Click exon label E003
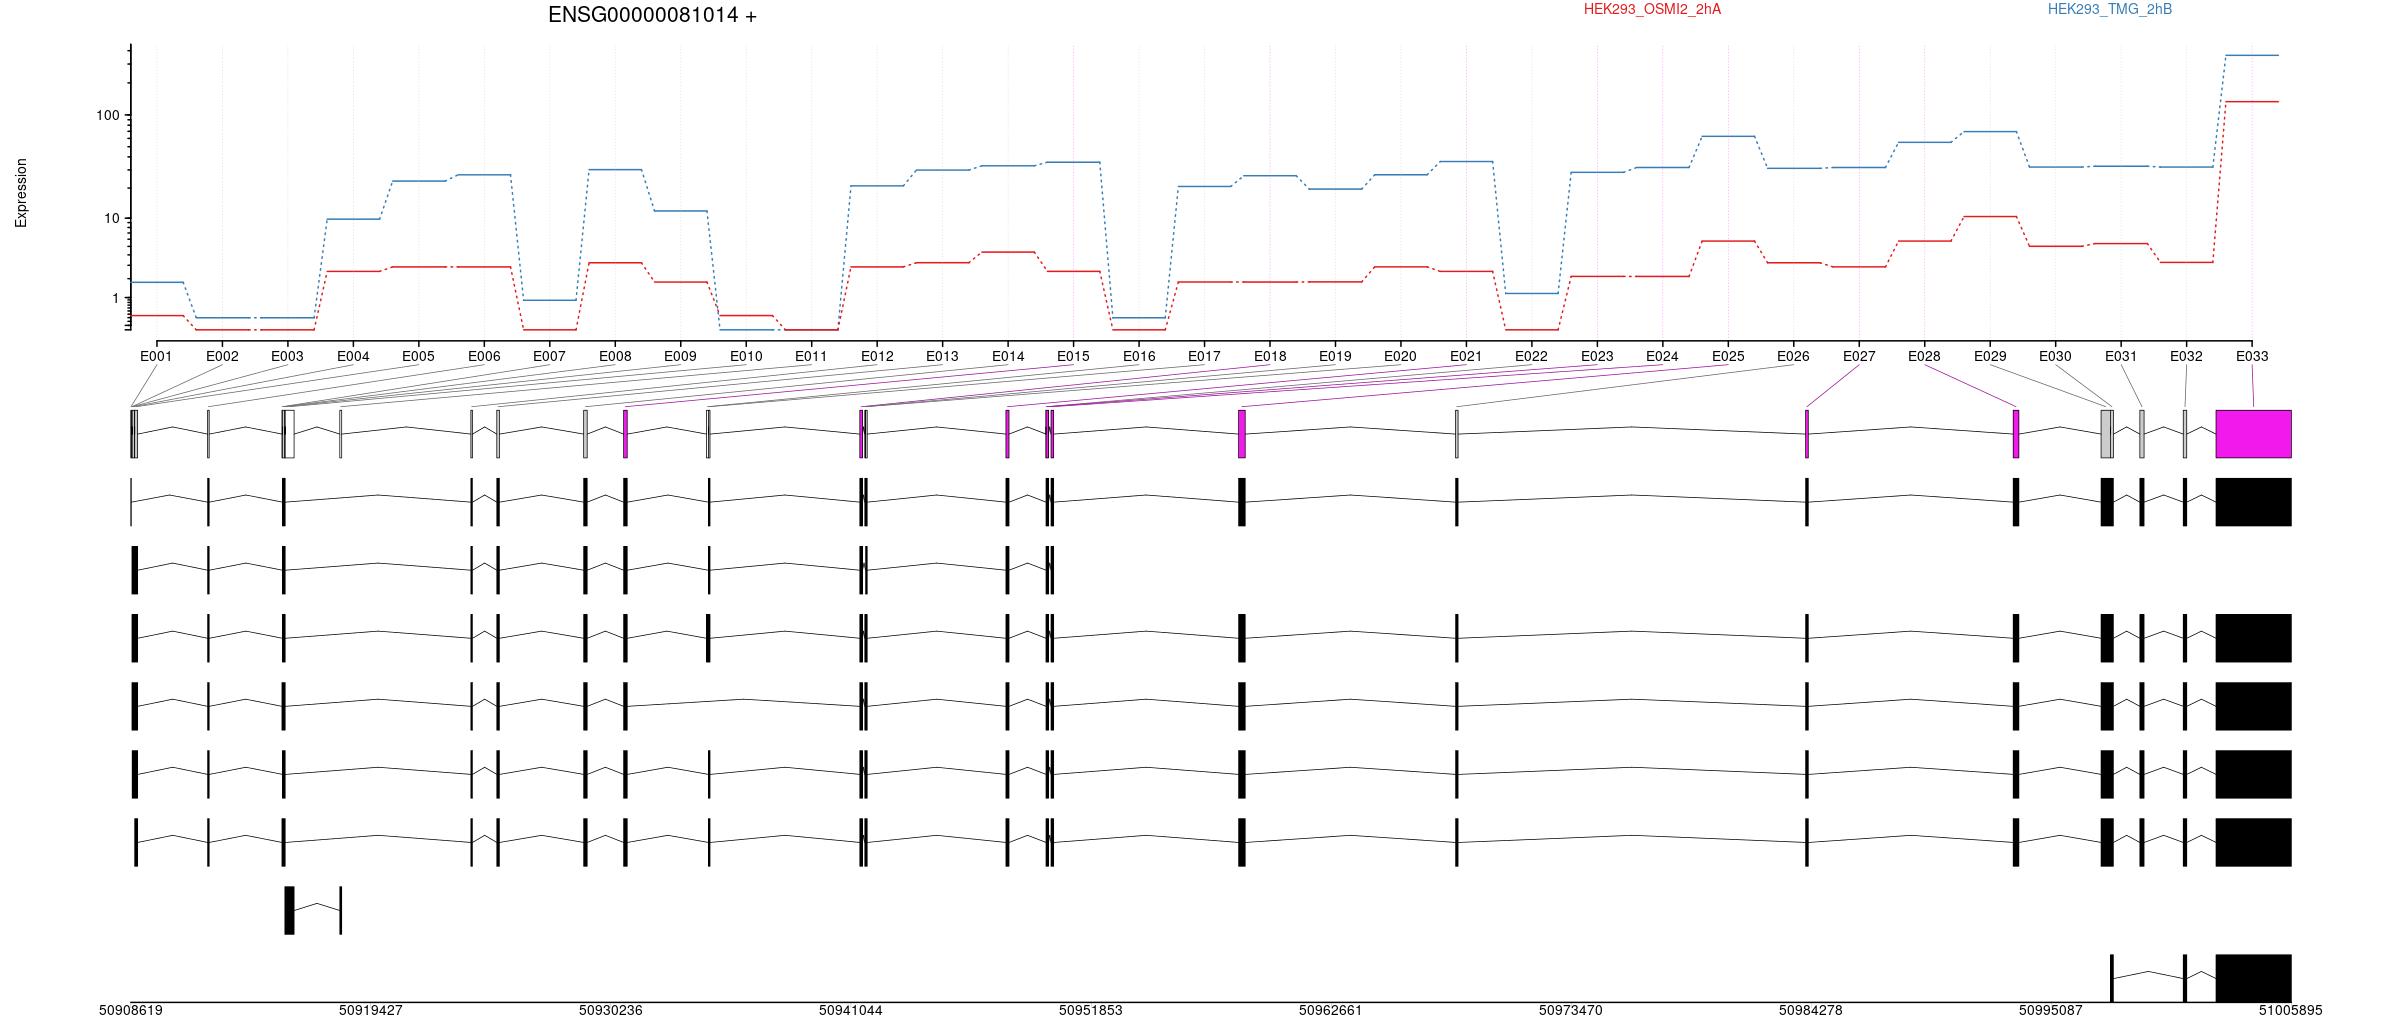This screenshot has height=1030, width=2400. pos(287,356)
